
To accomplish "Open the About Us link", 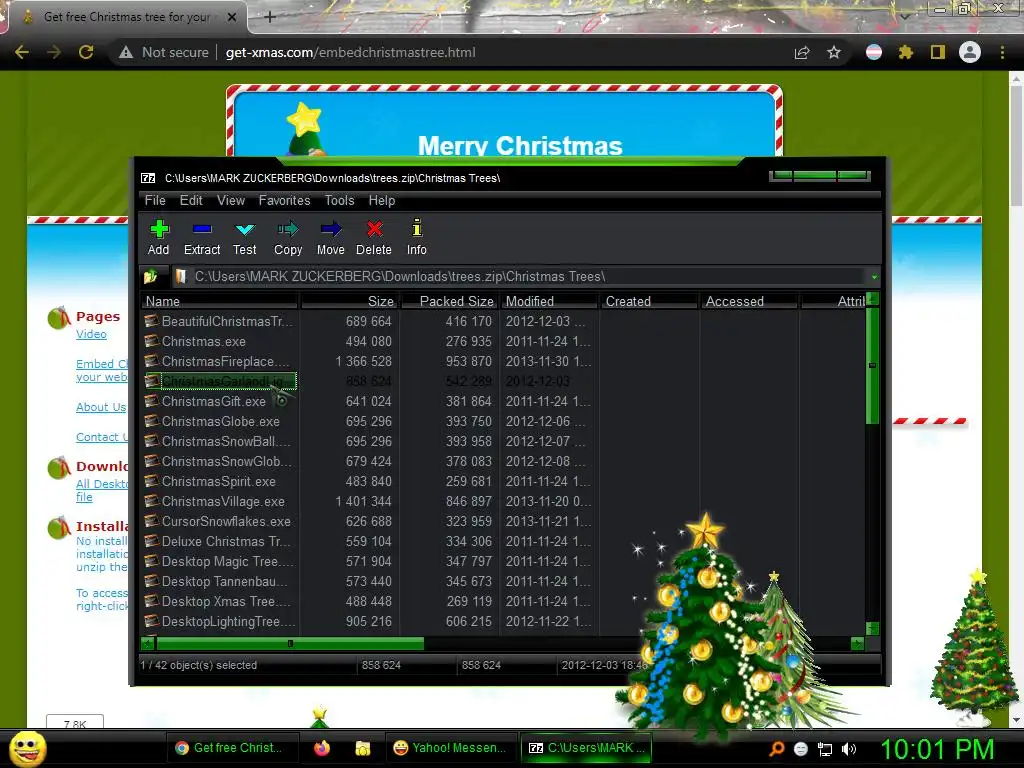I will 101,407.
